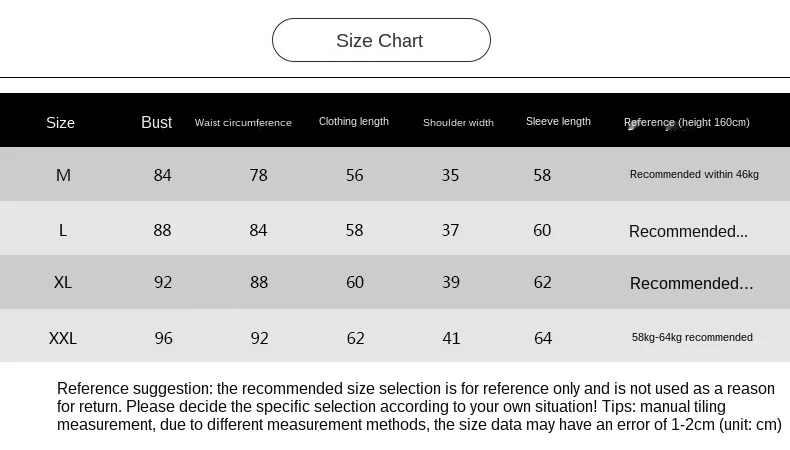Choose the XXL size row label
Screen dimensions: 790x450
63,338
